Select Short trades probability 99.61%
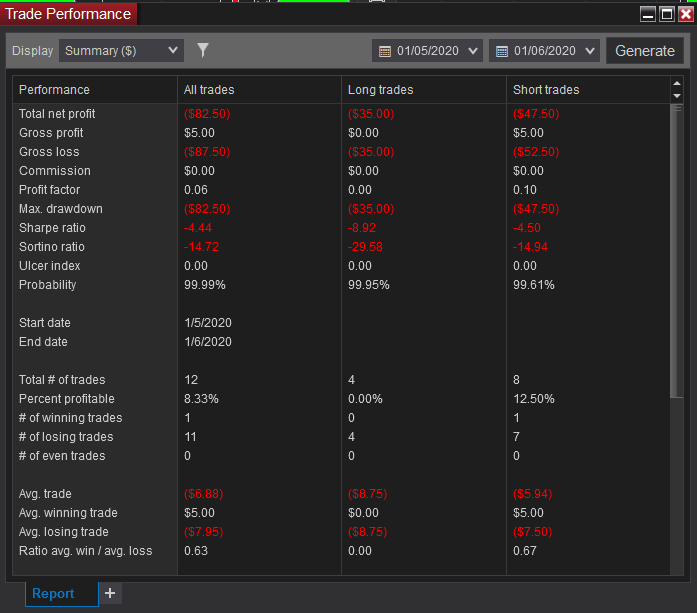 click(534, 285)
